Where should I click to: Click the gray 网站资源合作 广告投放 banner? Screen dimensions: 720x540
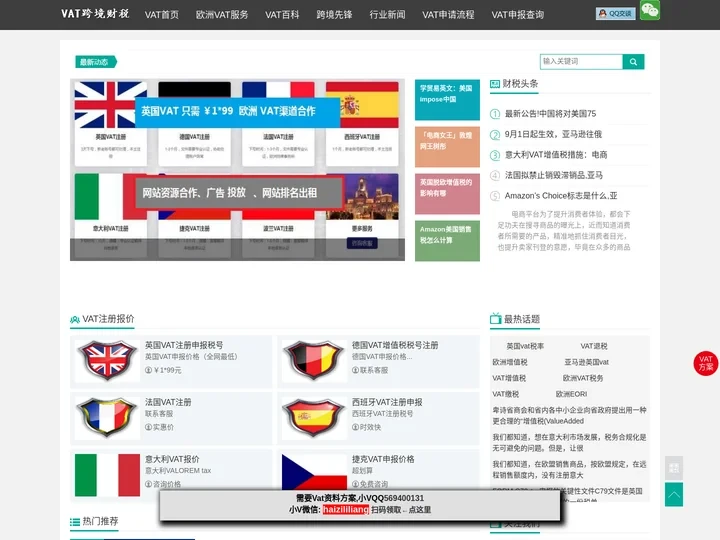pos(239,193)
